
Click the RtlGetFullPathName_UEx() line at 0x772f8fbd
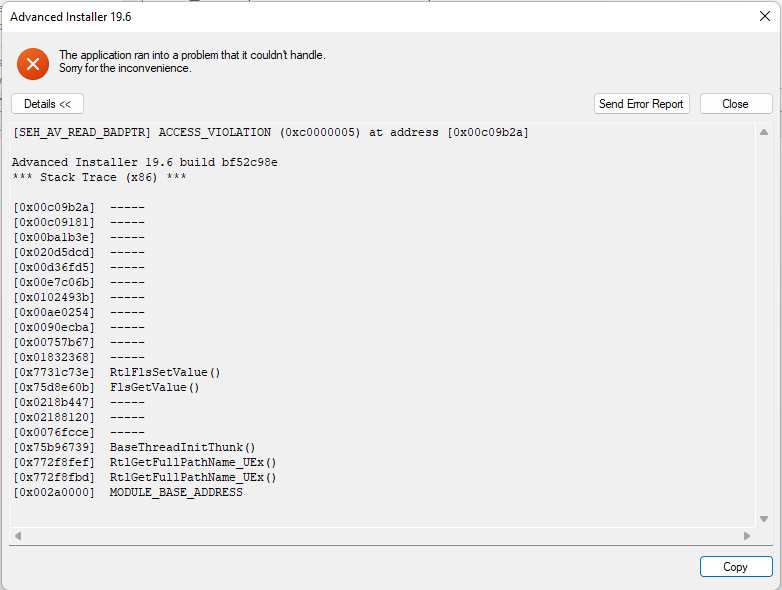[144, 477]
